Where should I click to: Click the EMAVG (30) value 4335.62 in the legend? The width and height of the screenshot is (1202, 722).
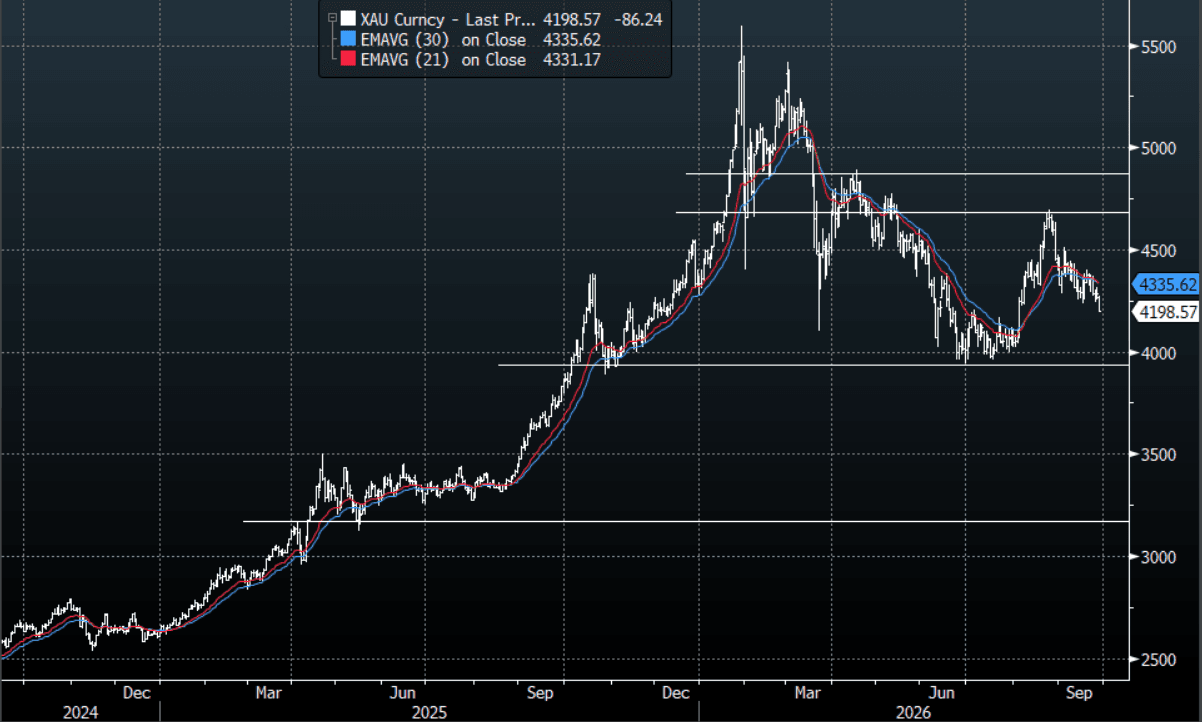(572, 39)
